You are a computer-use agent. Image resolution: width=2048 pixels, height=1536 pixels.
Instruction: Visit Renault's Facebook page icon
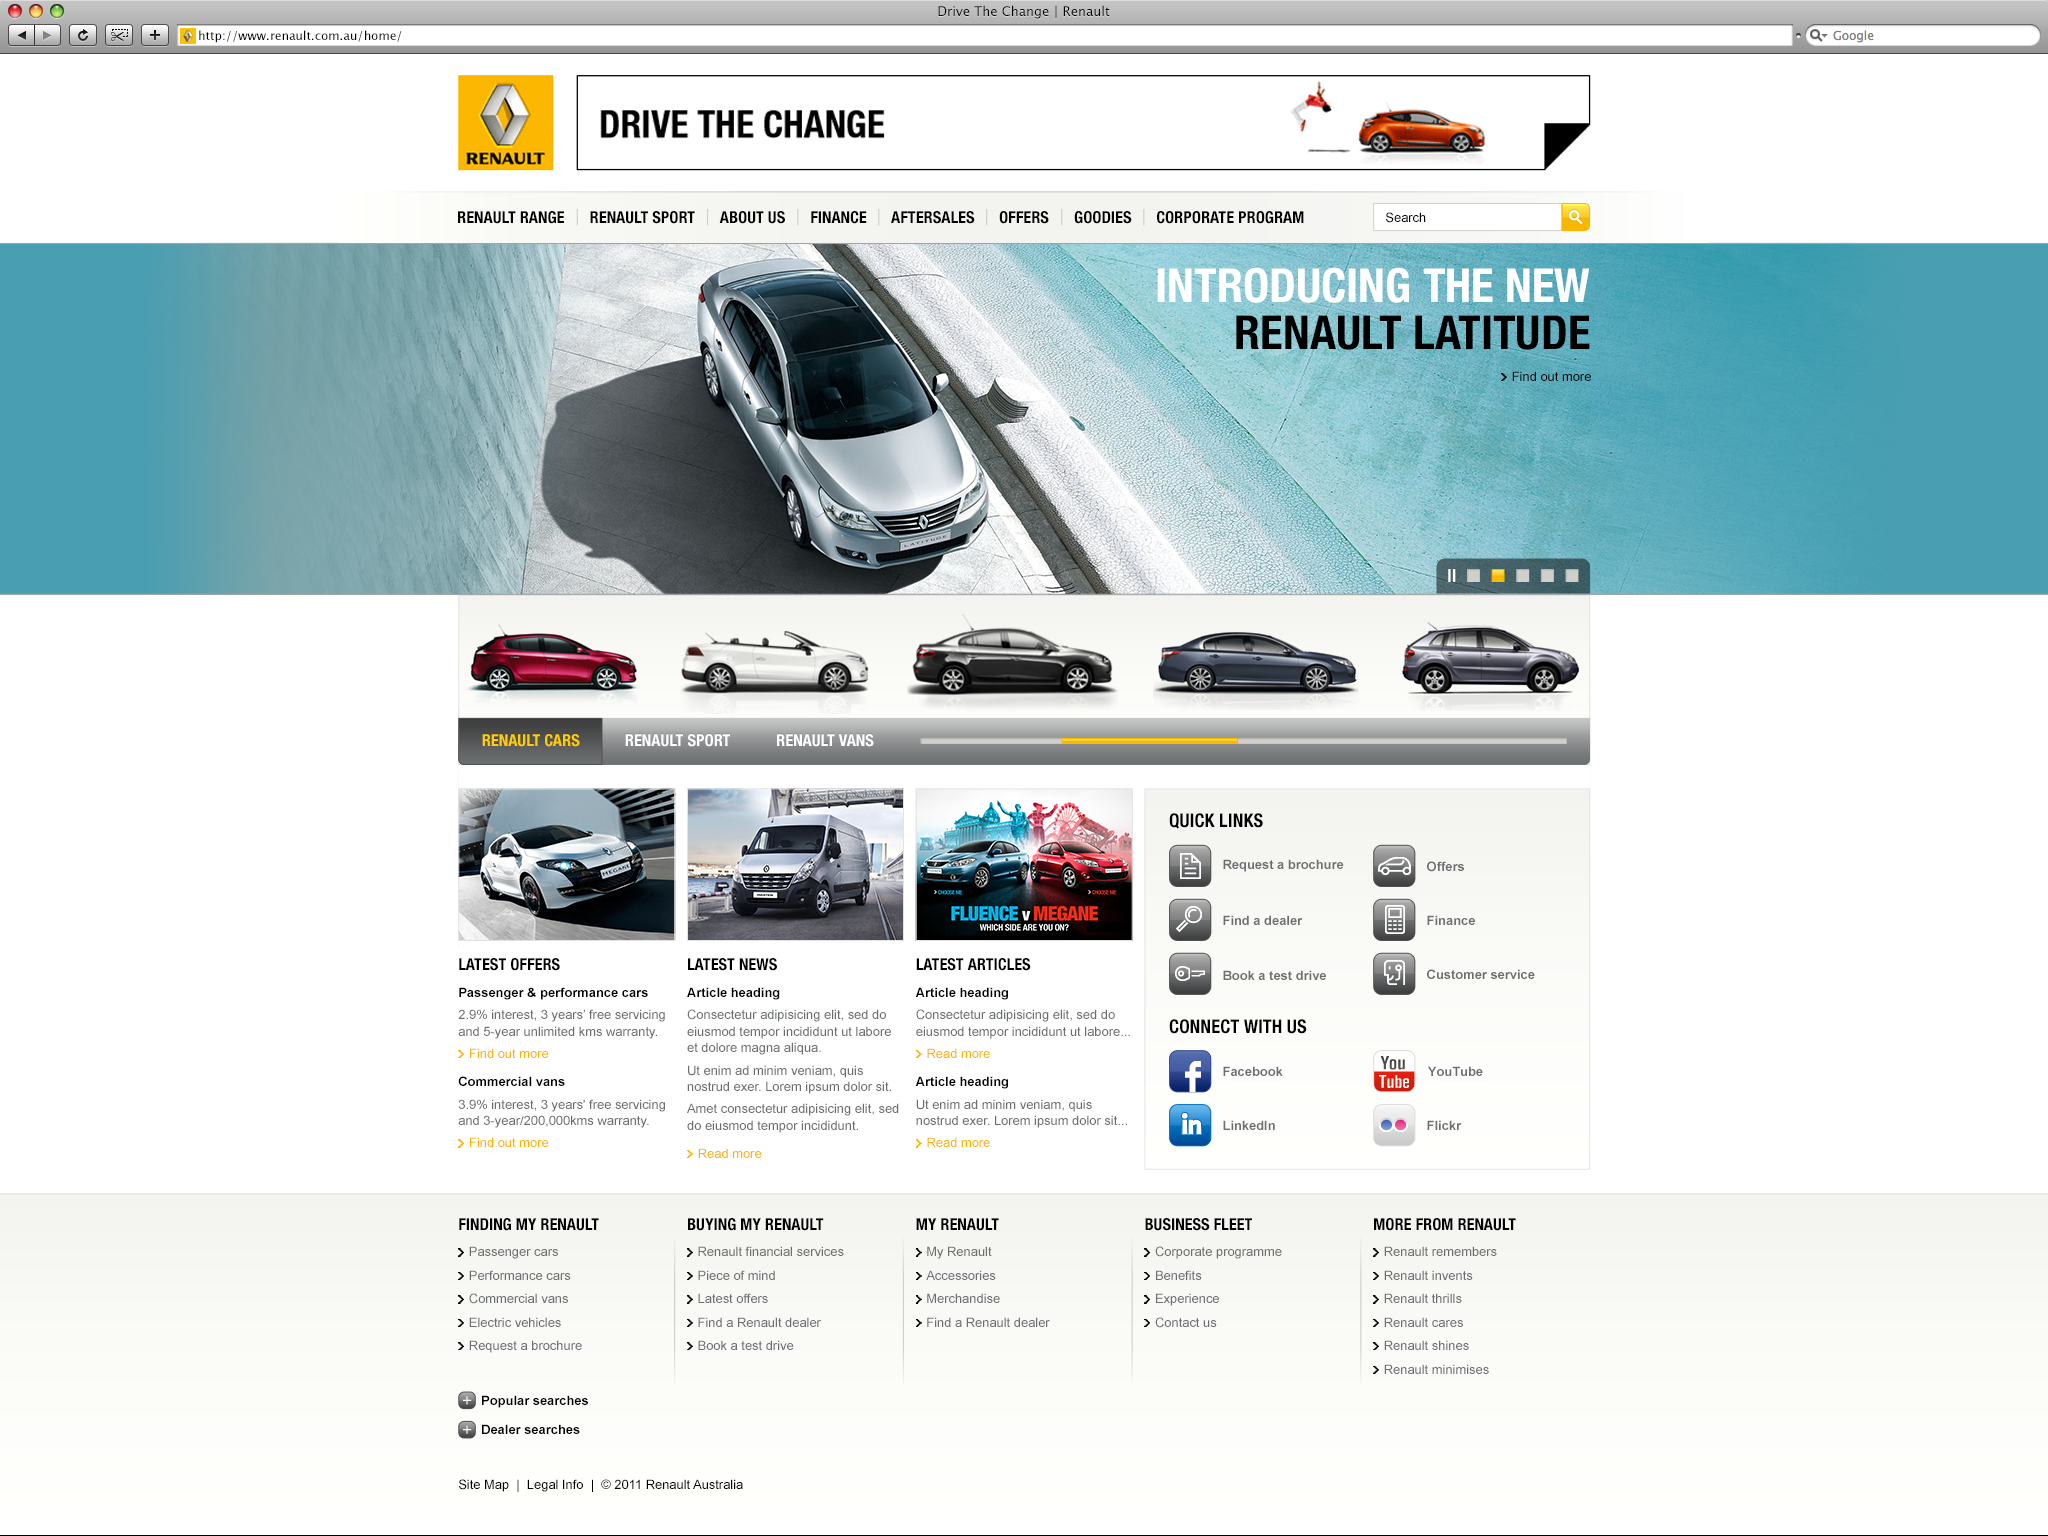[1189, 1071]
